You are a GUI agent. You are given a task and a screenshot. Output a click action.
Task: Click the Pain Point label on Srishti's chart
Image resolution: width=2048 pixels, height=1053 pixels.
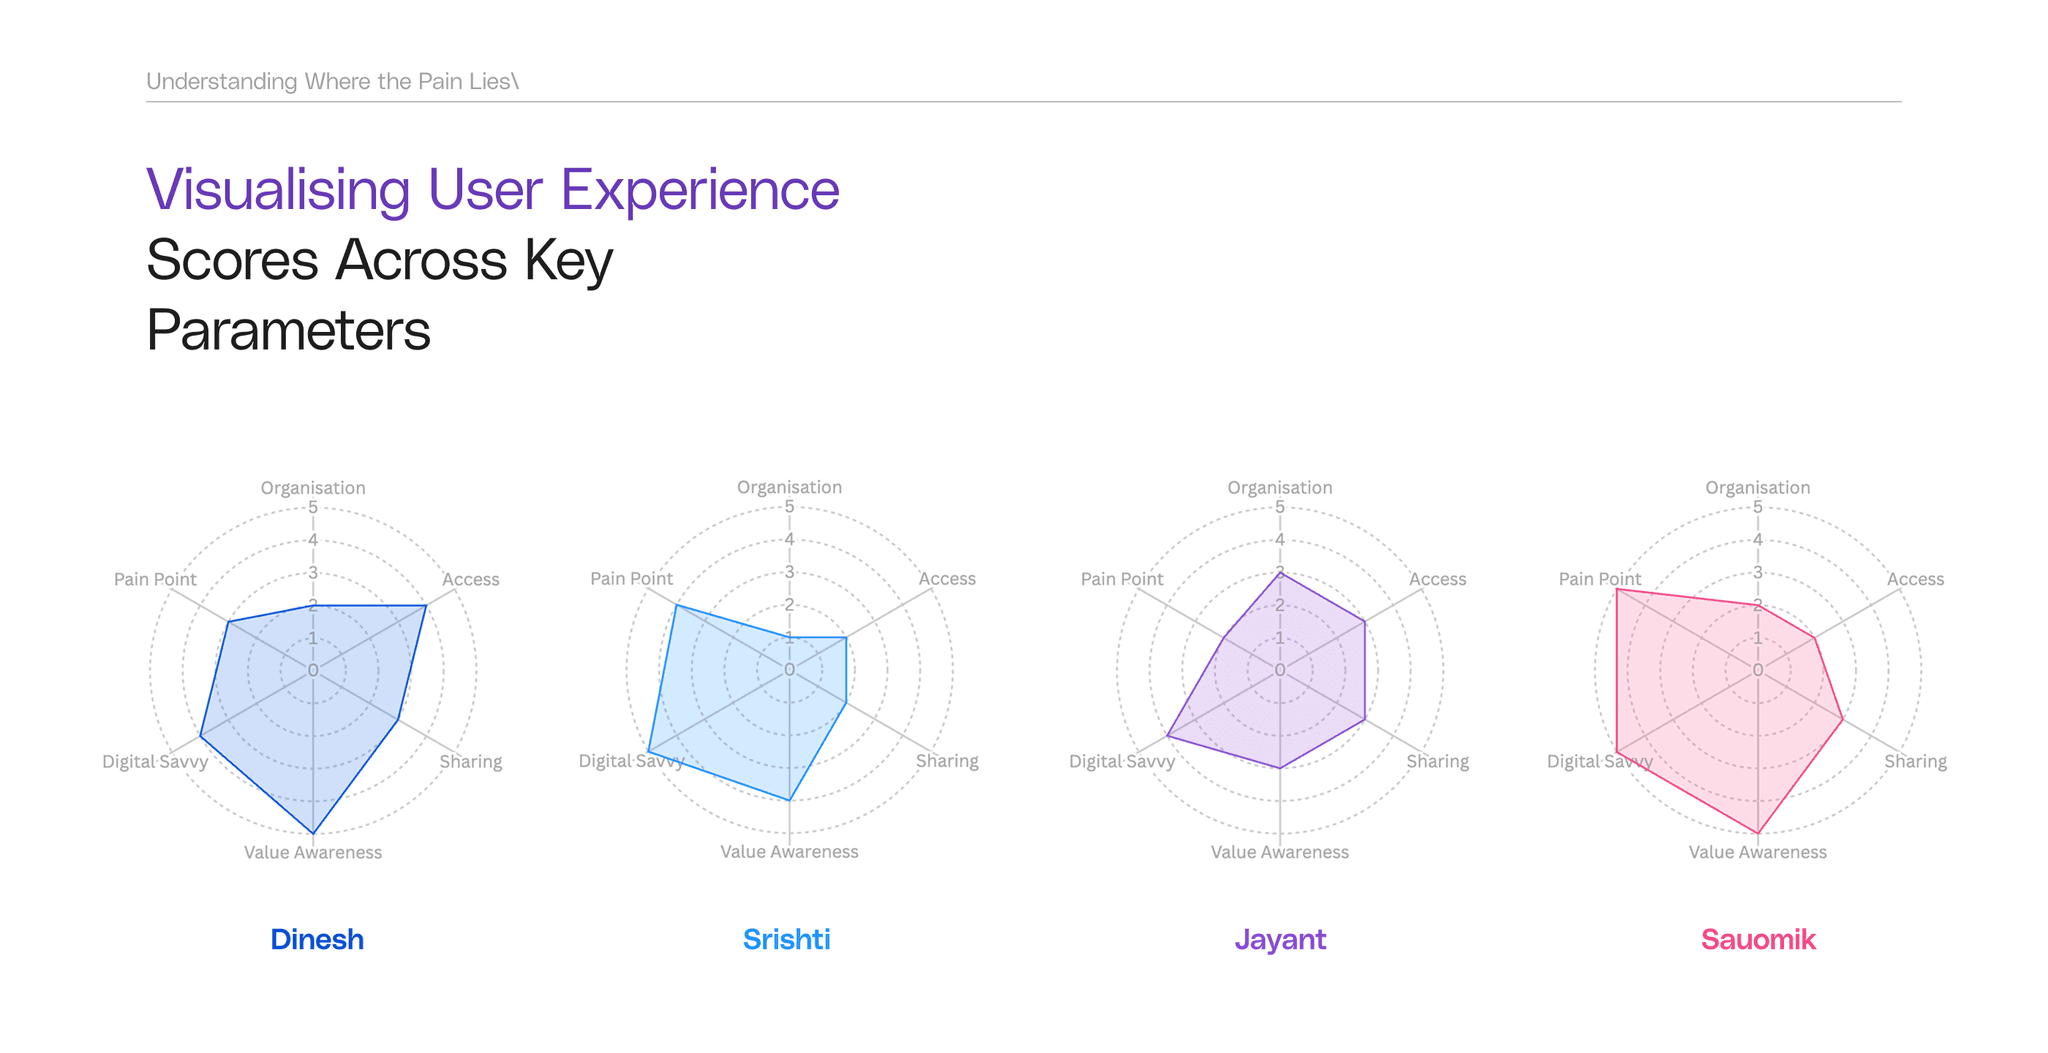pos(631,578)
